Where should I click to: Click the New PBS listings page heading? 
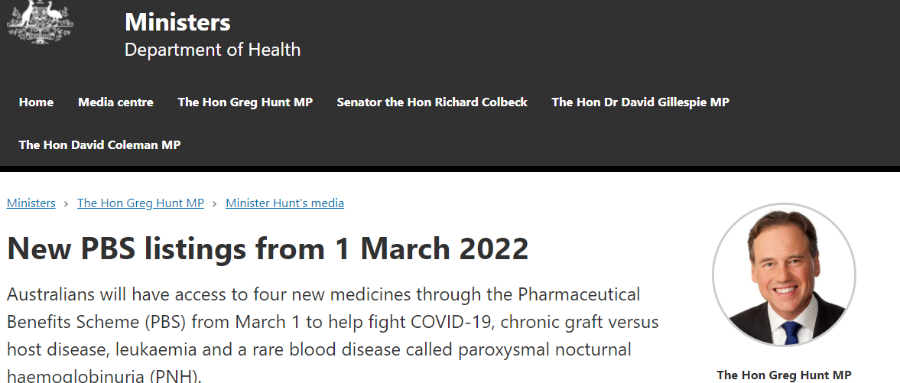point(267,249)
